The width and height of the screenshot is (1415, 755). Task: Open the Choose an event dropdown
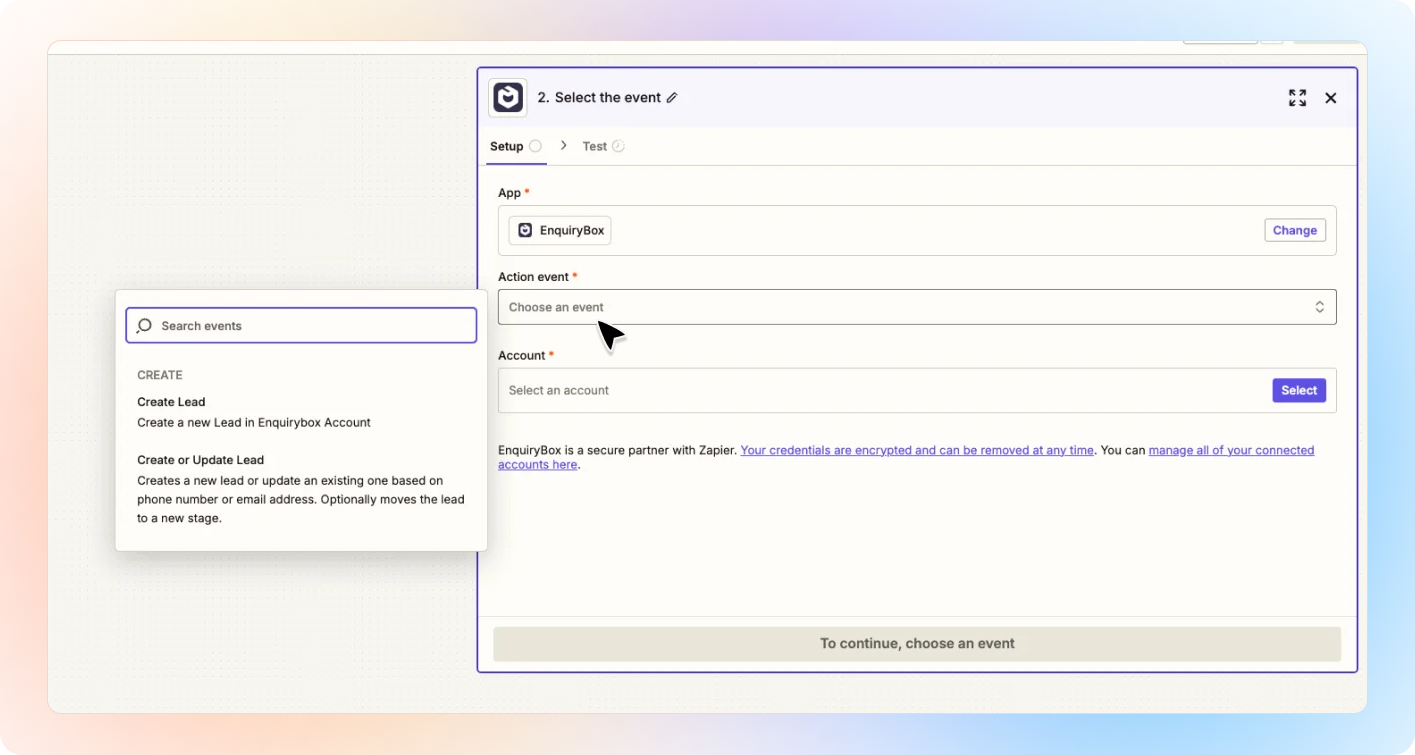[917, 307]
